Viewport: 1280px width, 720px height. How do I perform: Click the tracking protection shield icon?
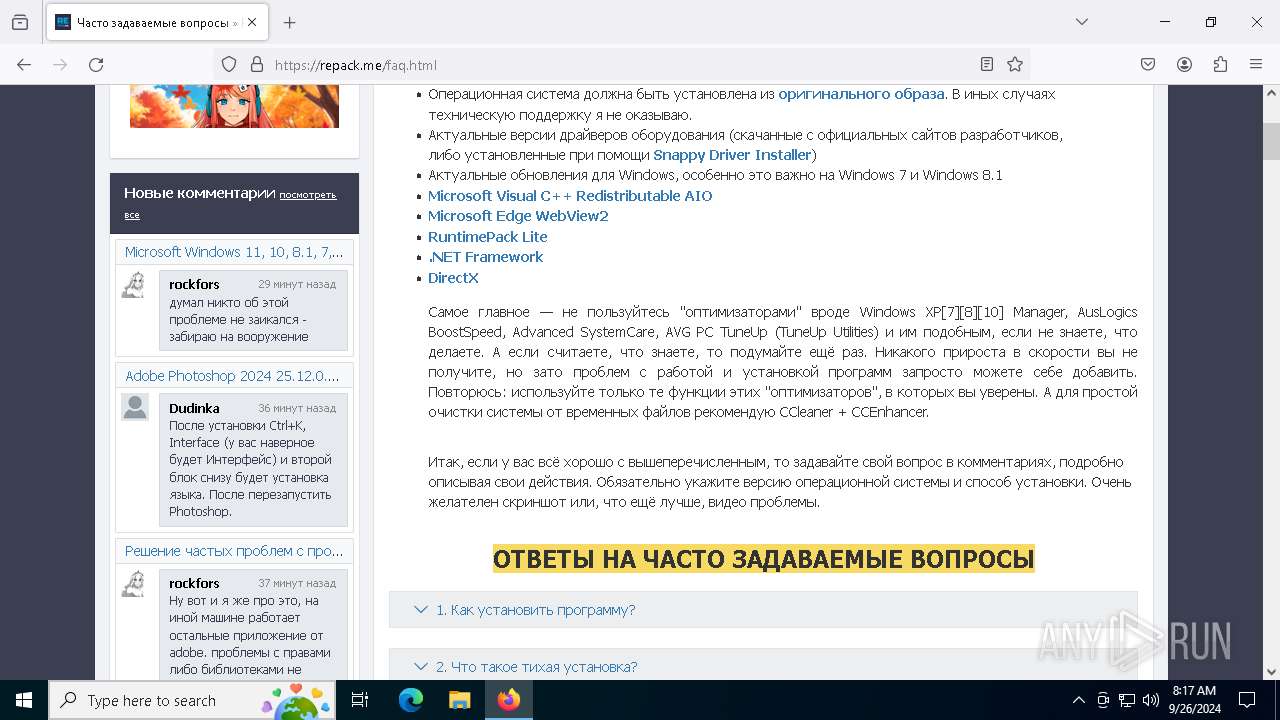229,64
